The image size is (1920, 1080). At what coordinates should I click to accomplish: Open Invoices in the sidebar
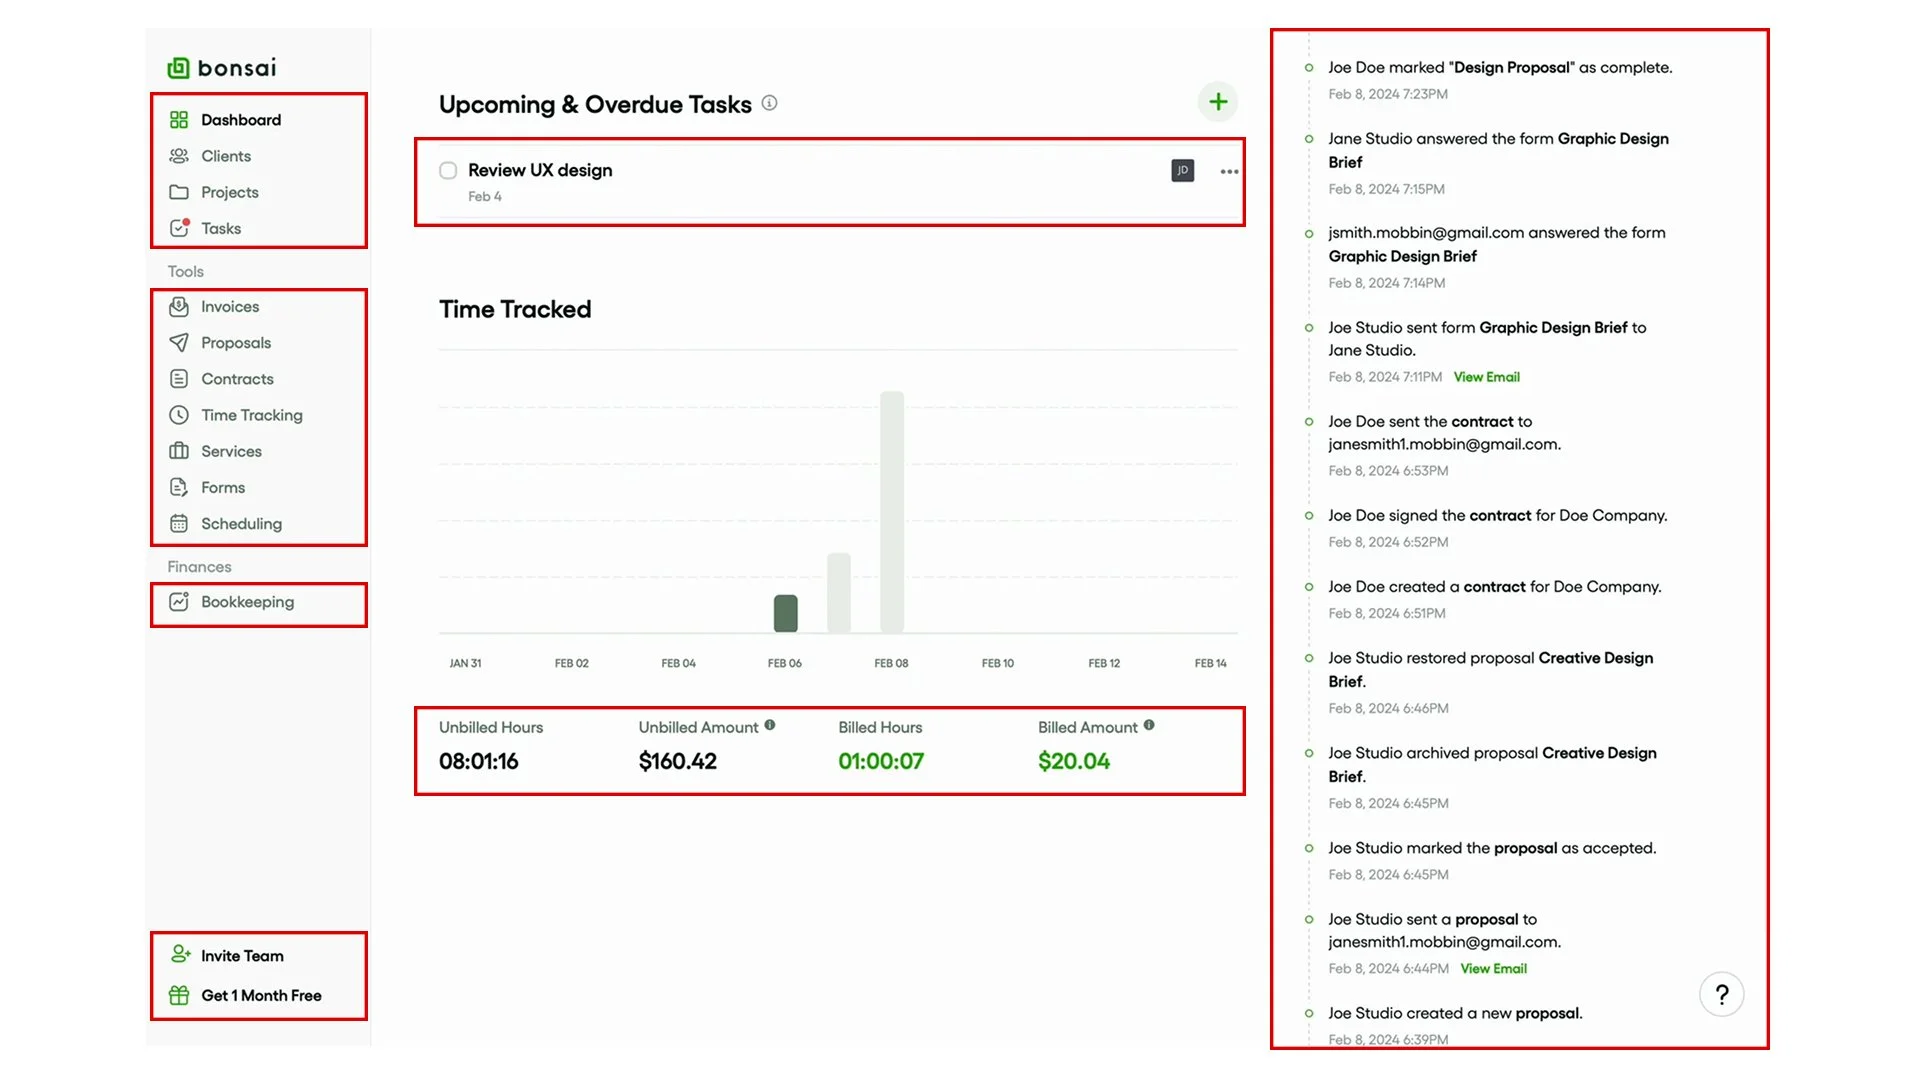229,307
